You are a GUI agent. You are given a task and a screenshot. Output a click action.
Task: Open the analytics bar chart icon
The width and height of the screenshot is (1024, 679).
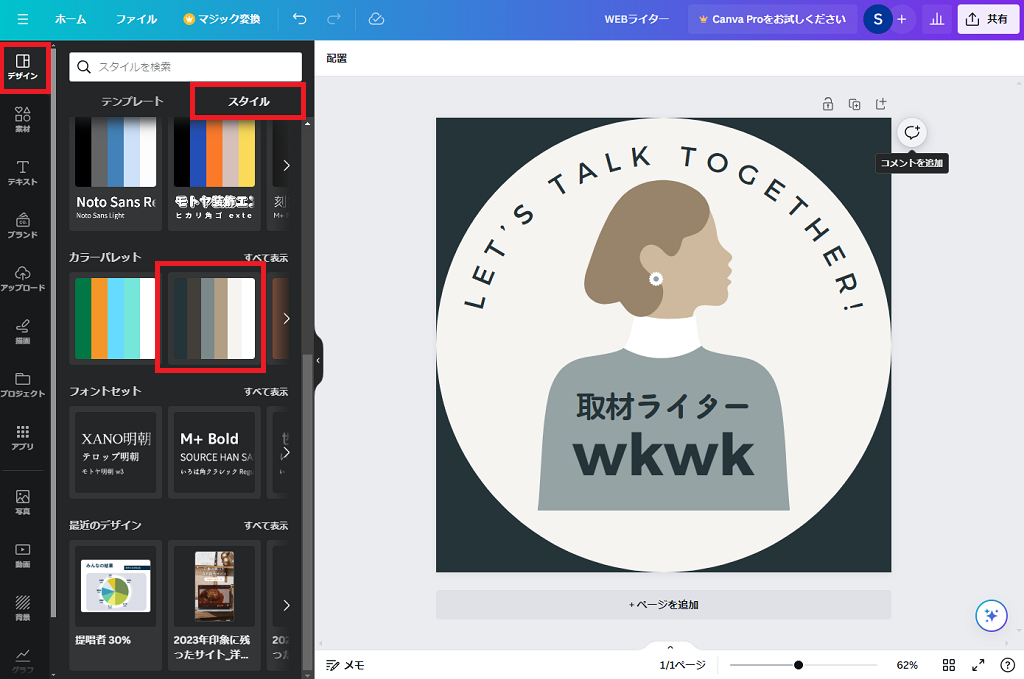pyautogui.click(x=936, y=19)
